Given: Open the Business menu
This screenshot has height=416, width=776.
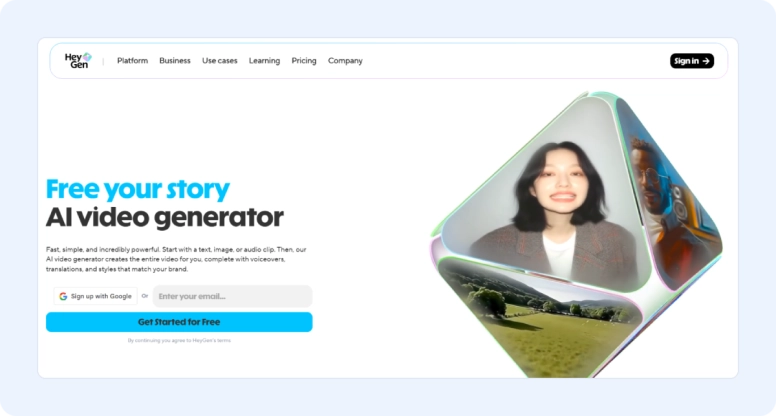Looking at the screenshot, I should point(175,60).
